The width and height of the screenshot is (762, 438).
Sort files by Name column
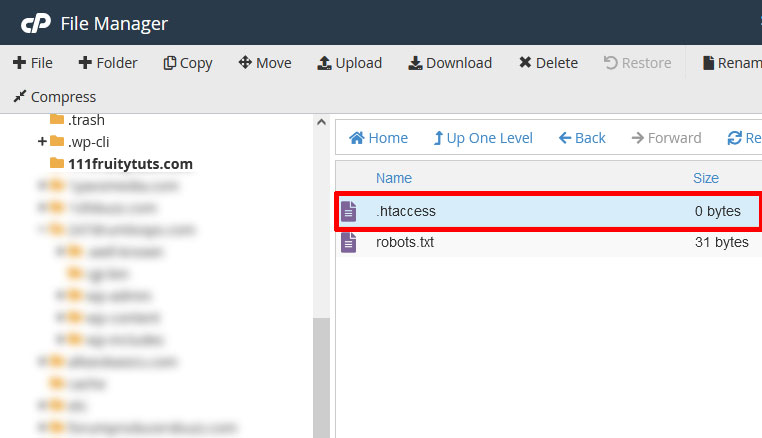pyautogui.click(x=394, y=178)
